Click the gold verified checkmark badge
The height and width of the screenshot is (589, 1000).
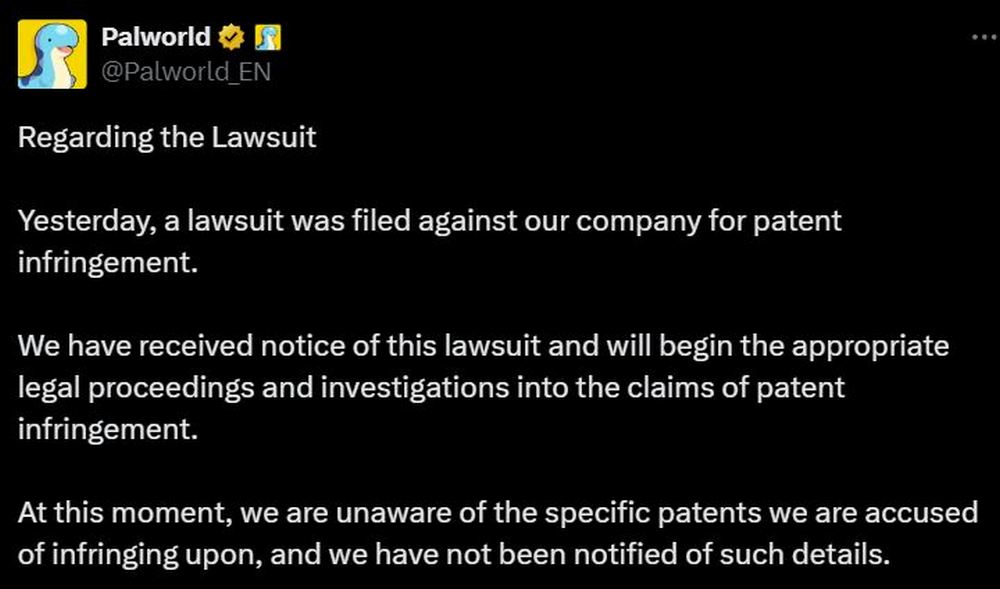tap(232, 38)
